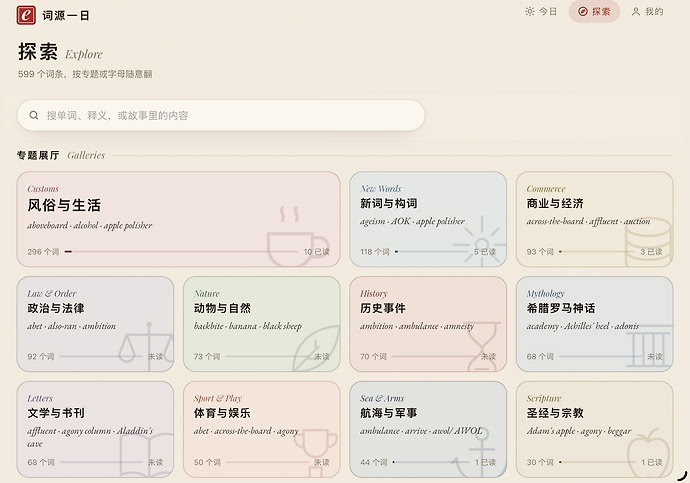Click the temple columns icon on Mythology card
This screenshot has height=483, width=690.
650,346
